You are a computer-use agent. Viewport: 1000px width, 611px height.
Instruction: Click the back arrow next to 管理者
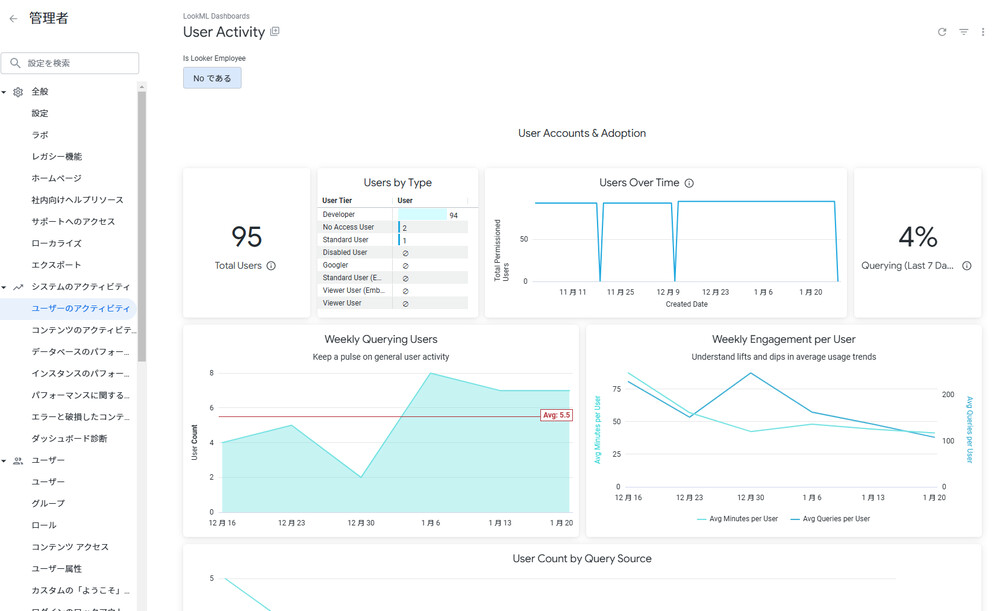coord(13,19)
